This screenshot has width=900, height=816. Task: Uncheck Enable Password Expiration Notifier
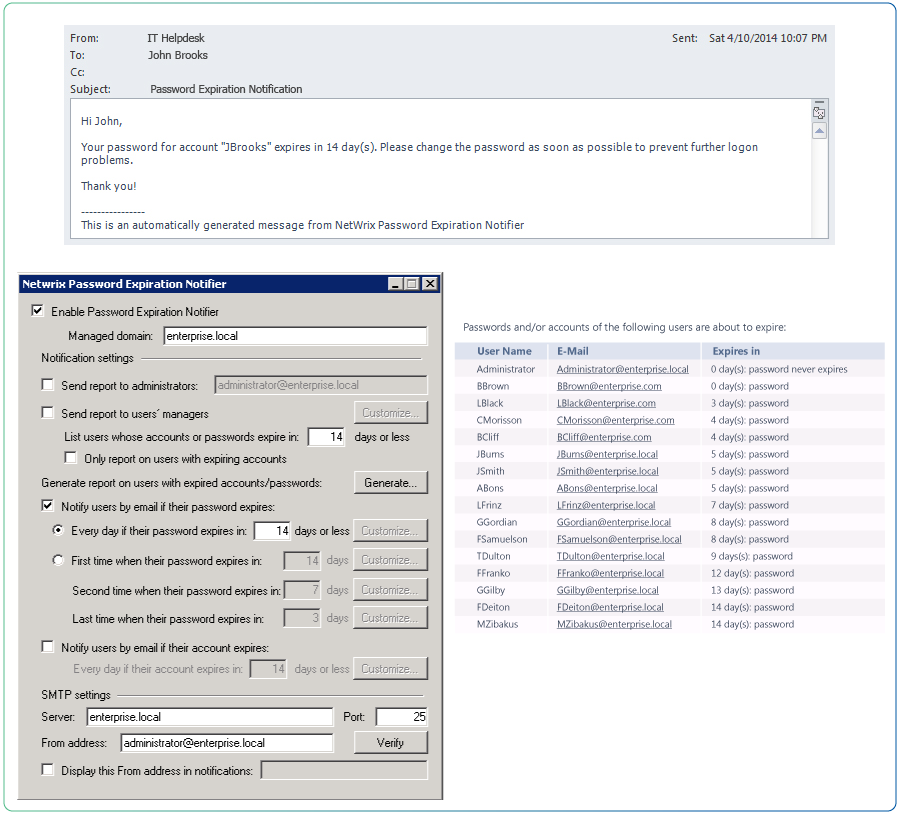click(x=38, y=311)
